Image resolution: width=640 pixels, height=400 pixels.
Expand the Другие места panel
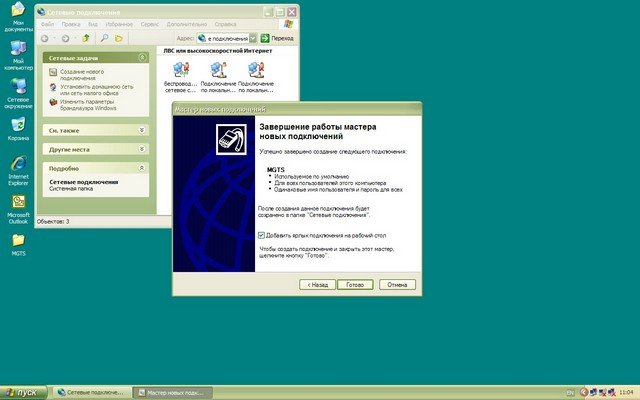tap(141, 148)
